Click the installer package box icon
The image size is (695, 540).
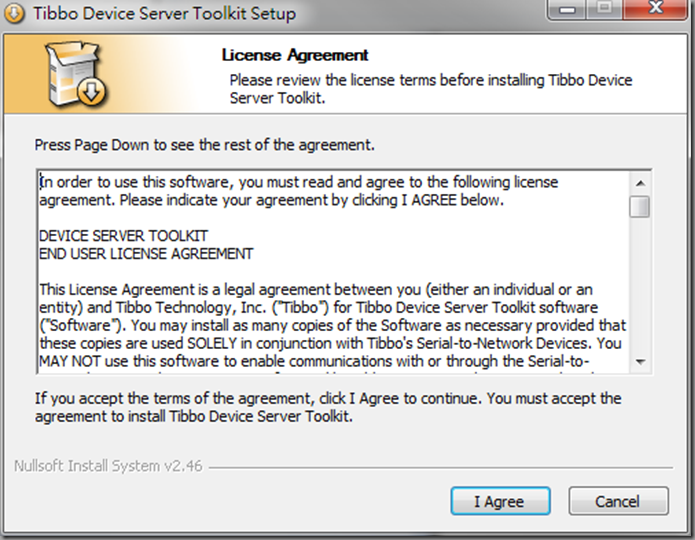click(x=76, y=74)
